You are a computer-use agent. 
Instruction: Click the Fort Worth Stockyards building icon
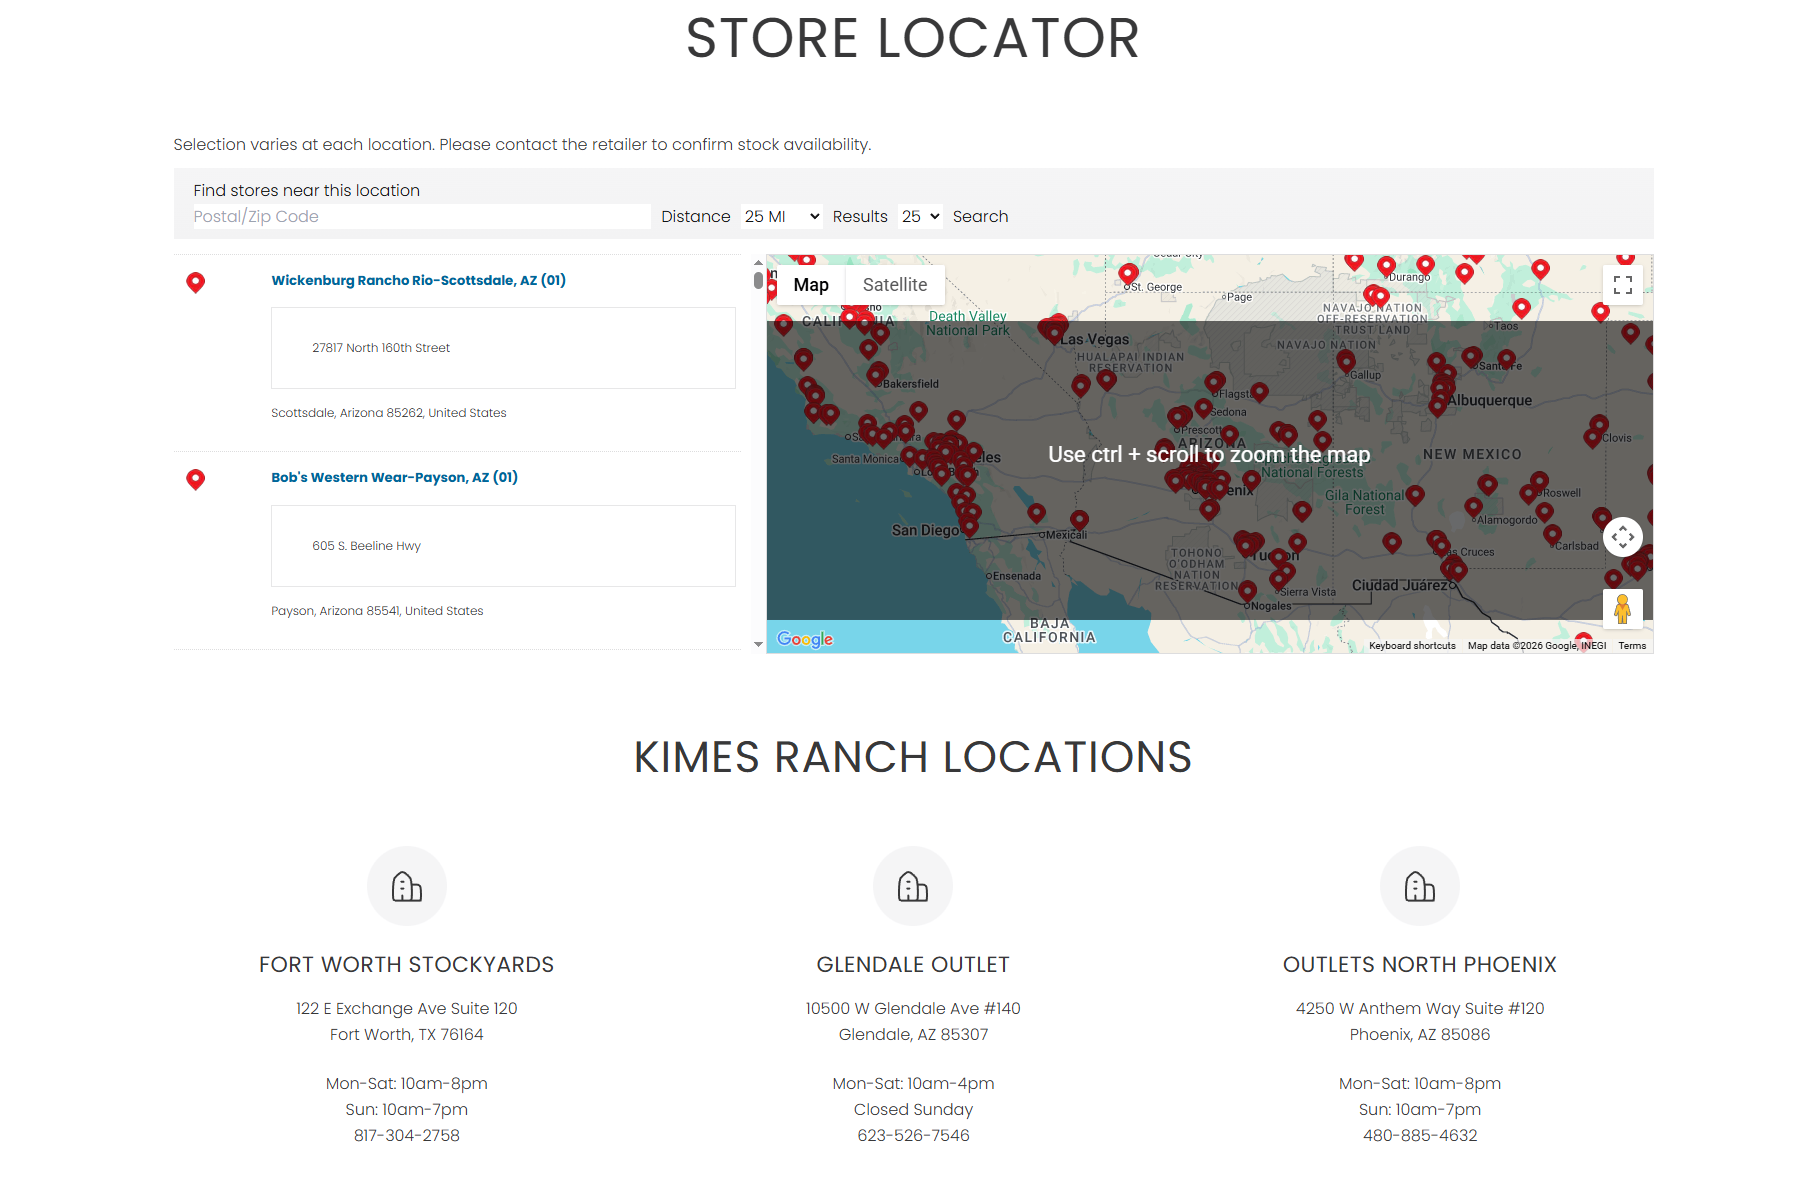406,887
